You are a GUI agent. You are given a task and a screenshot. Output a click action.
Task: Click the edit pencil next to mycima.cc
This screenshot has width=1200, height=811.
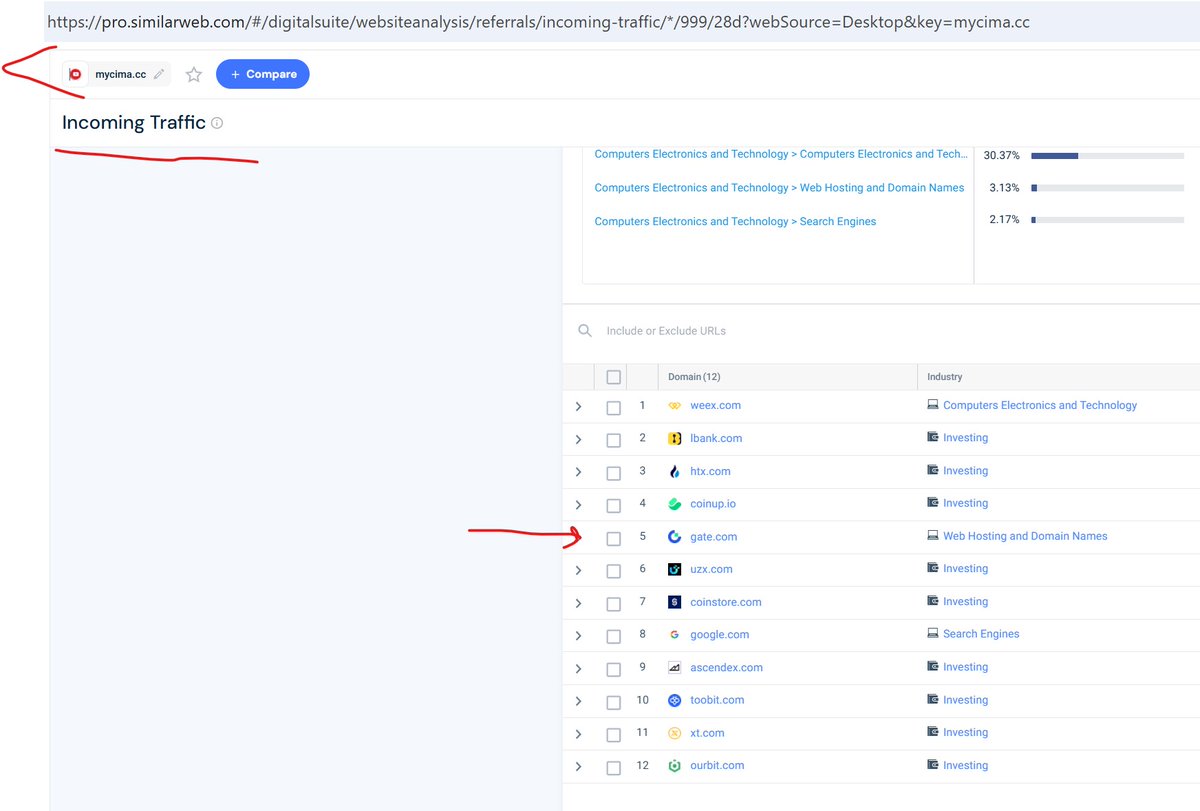[x=158, y=74]
